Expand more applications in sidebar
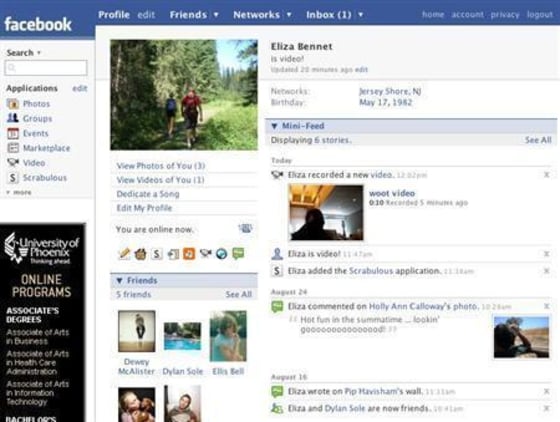 [19, 192]
